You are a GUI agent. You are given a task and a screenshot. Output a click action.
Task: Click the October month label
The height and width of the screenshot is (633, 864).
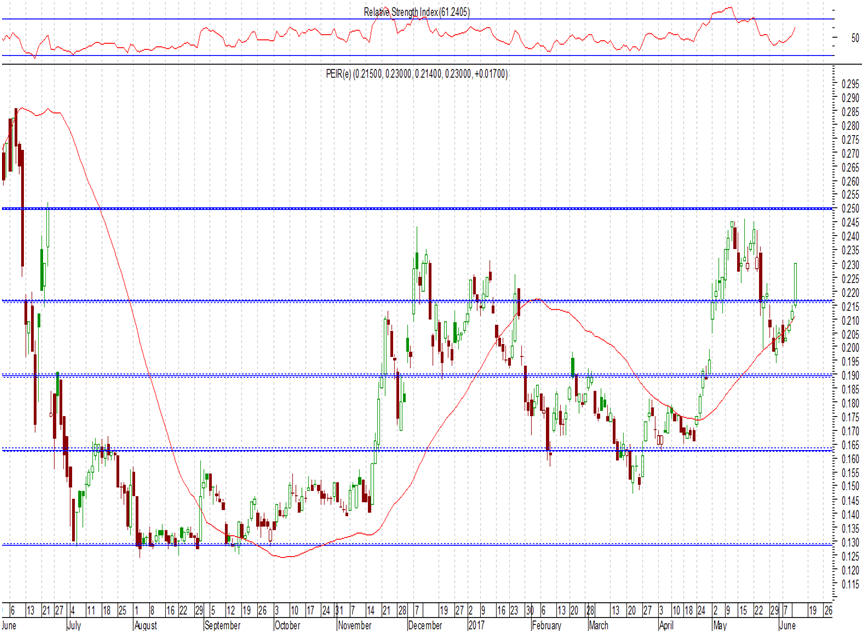pyautogui.click(x=287, y=626)
